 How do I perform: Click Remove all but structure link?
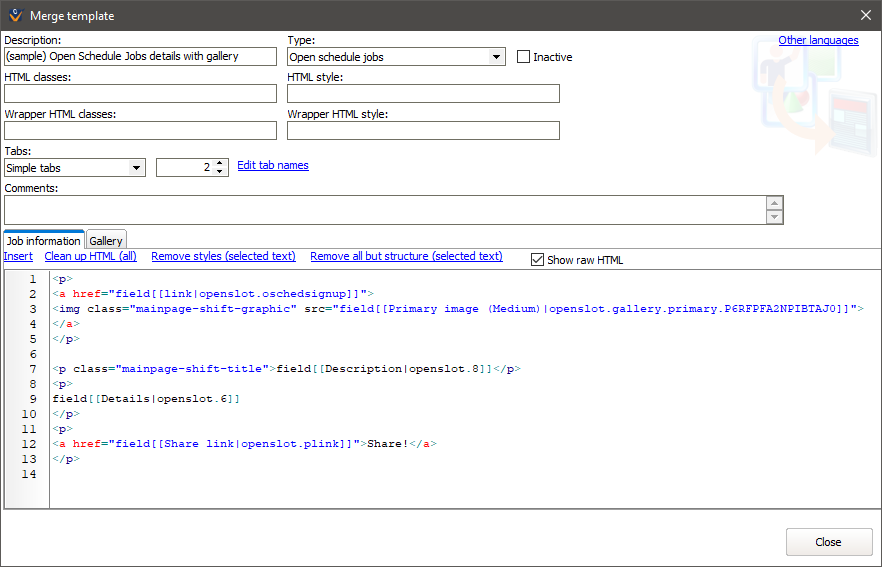pos(406,257)
